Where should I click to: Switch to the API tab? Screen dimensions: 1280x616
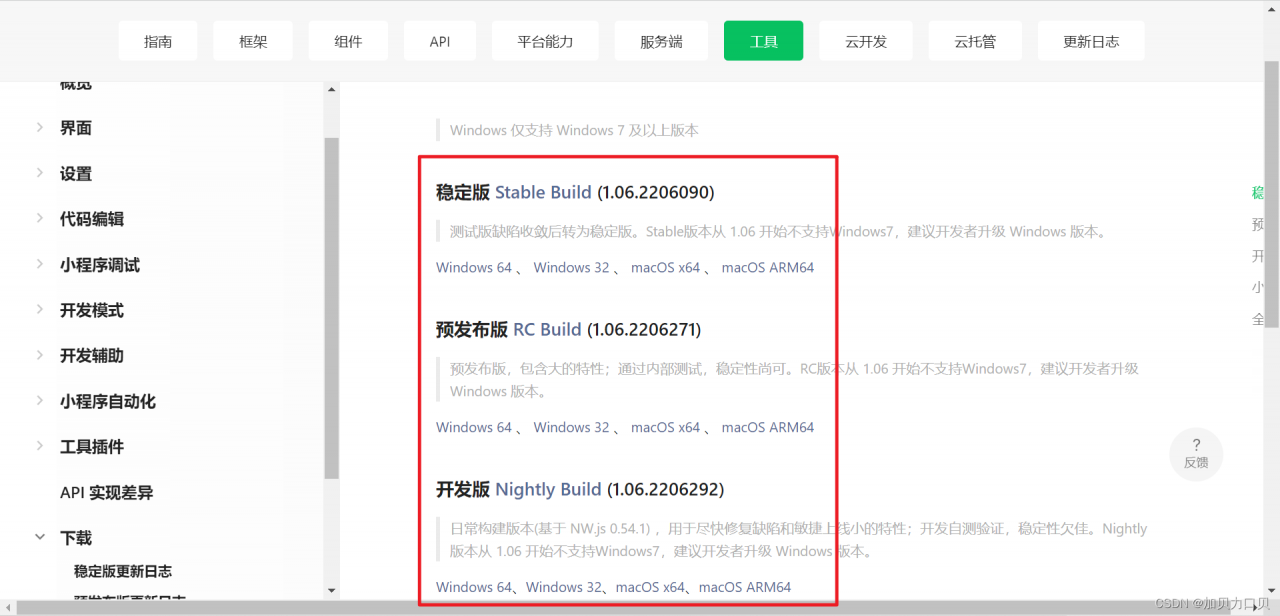coord(440,41)
